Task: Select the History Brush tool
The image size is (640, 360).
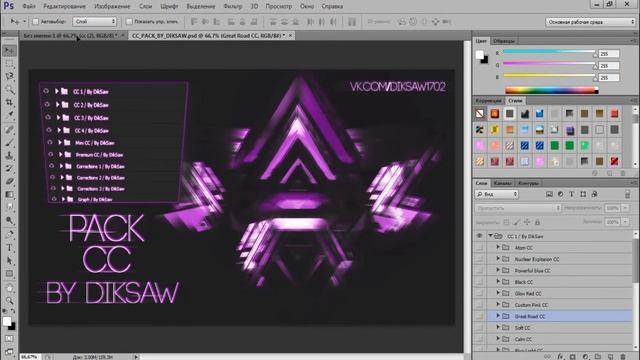Action: [x=9, y=168]
